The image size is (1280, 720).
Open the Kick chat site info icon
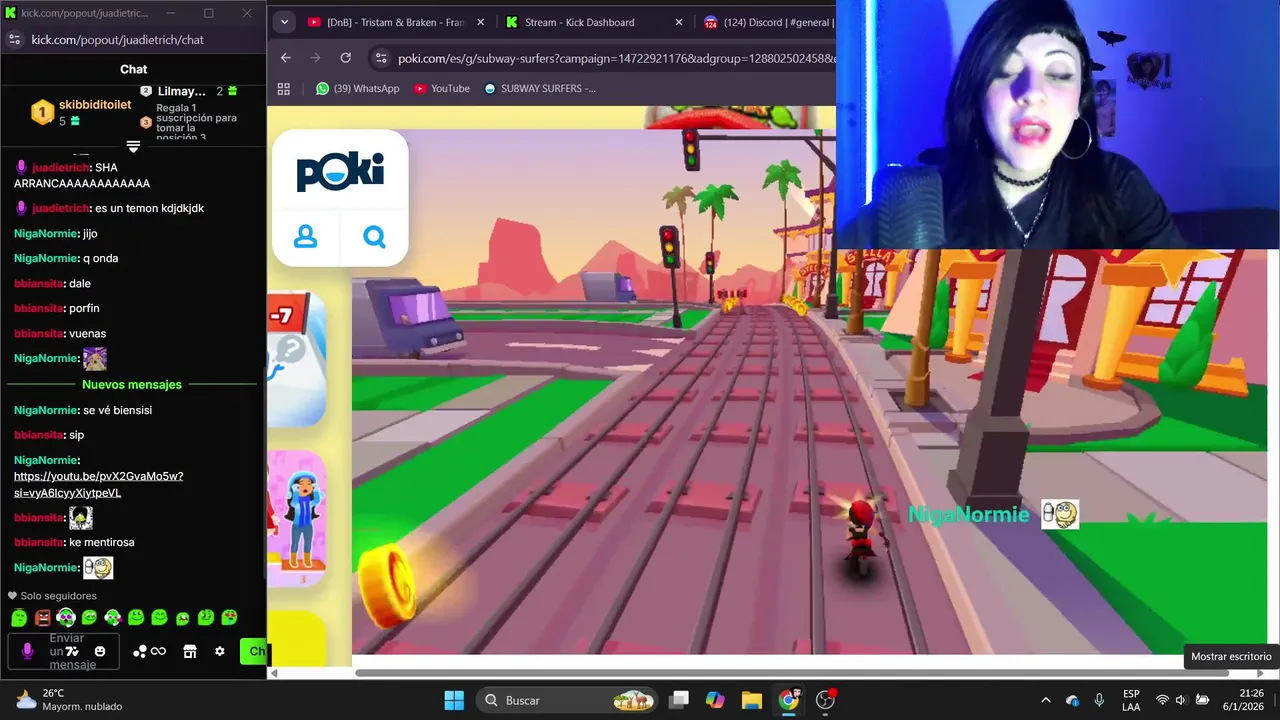(14, 39)
